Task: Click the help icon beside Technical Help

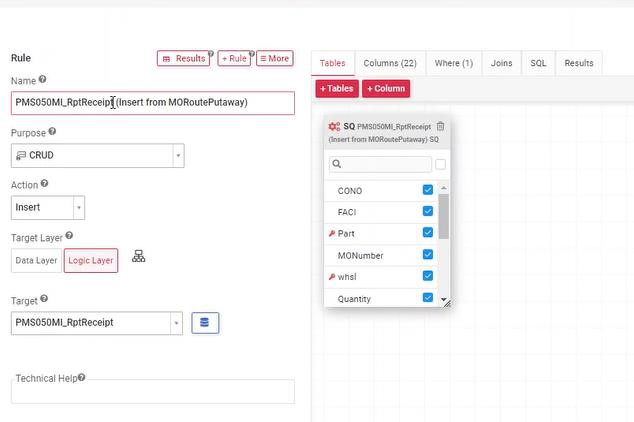Action: coord(81,378)
